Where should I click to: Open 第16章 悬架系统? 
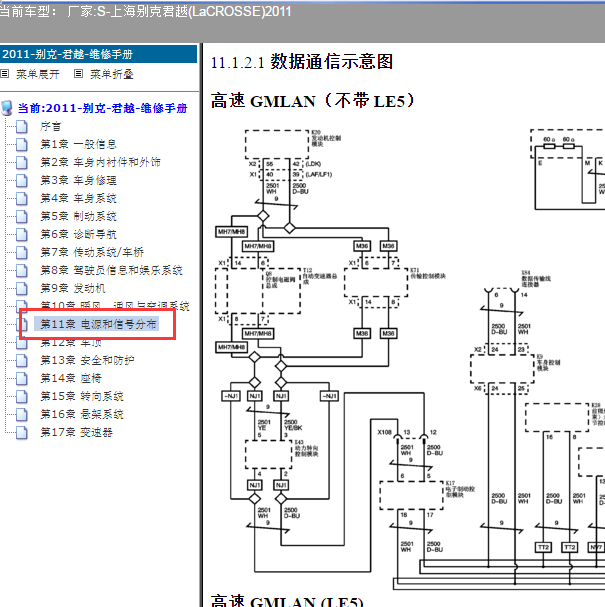click(x=82, y=414)
